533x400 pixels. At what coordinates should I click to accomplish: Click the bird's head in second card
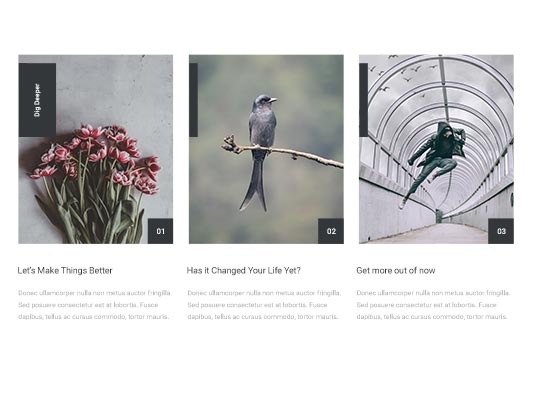click(265, 100)
